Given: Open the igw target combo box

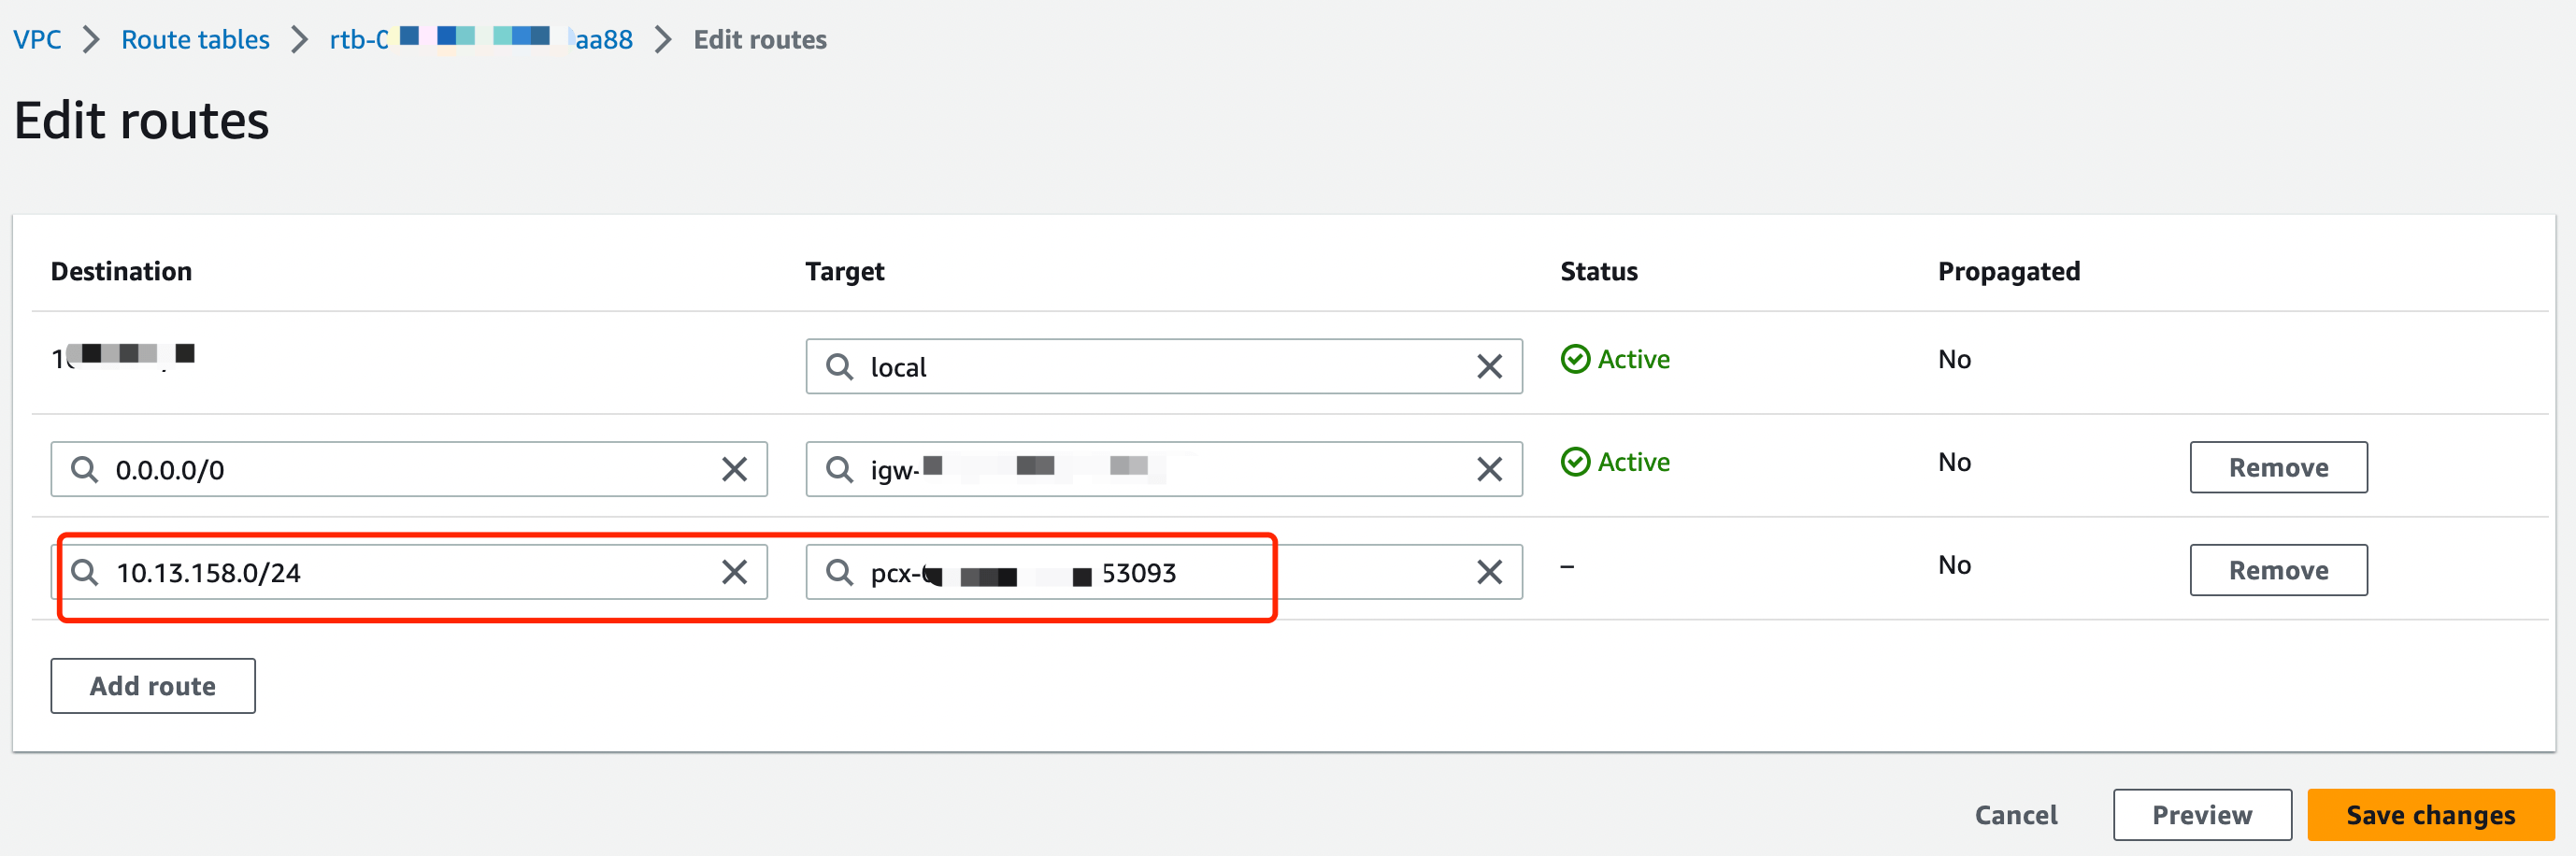Looking at the screenshot, I should 1300,469.
